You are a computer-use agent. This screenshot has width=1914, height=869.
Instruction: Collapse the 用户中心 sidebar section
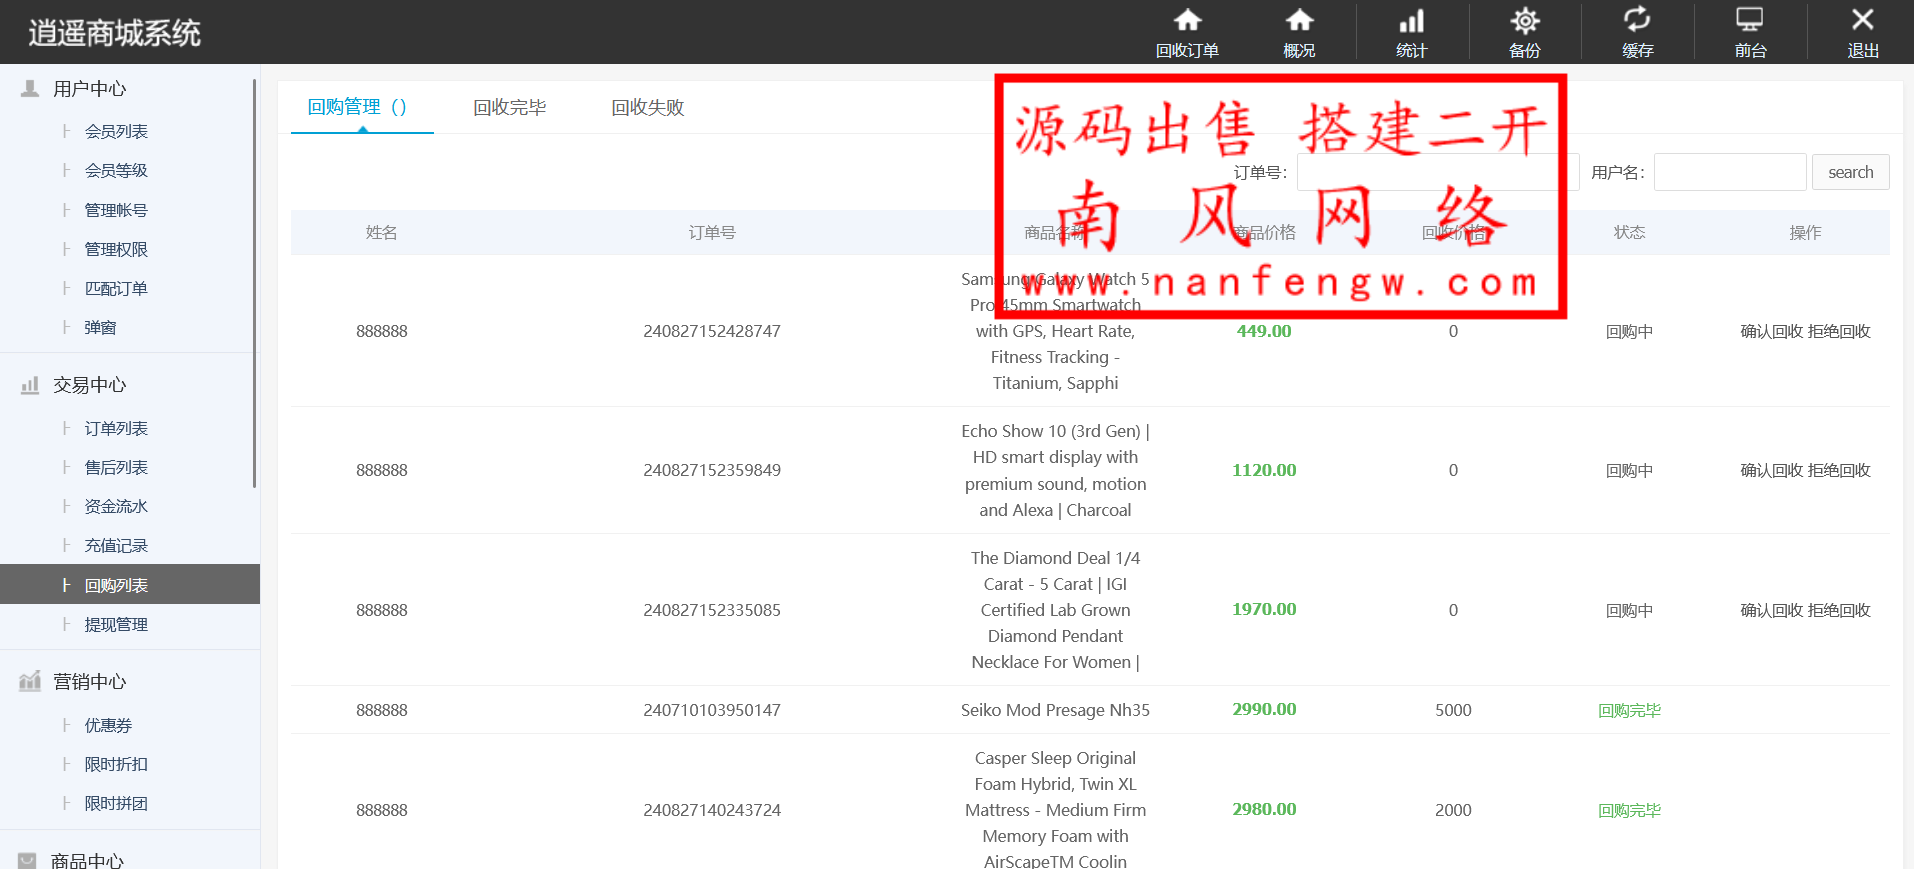tap(90, 89)
